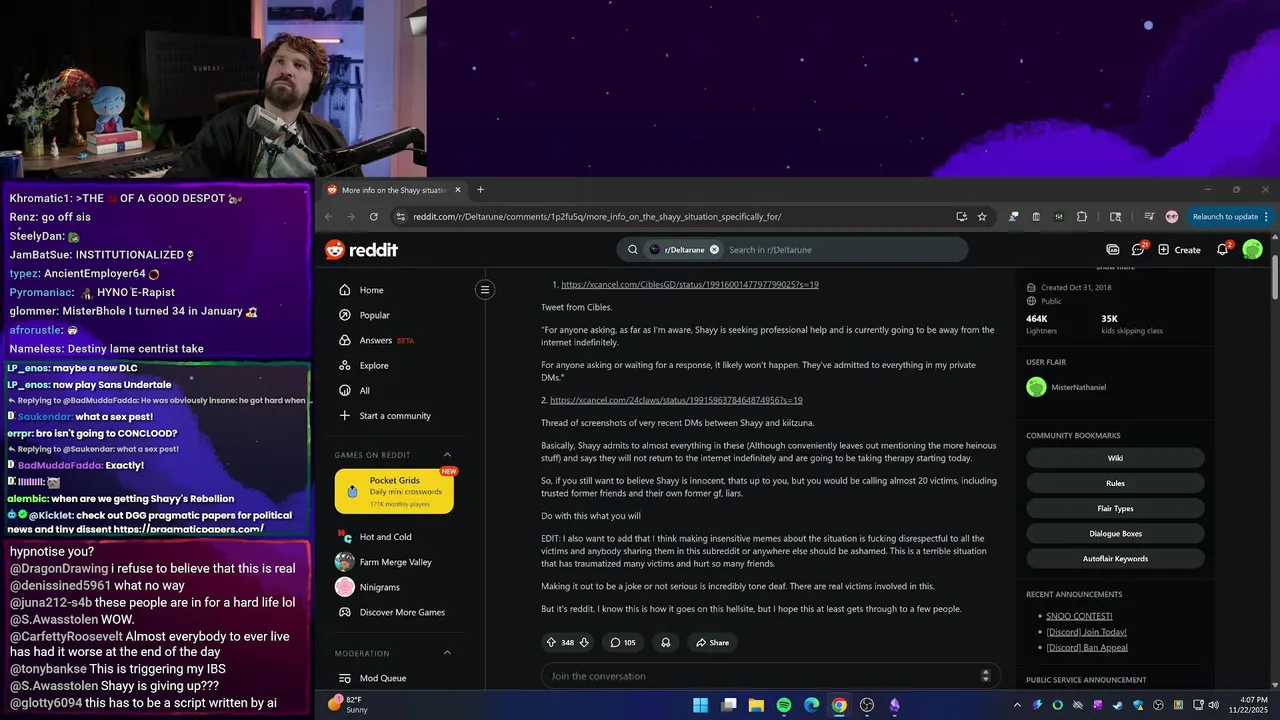Screen dimensions: 1280x720
Task: Install app icon in address bar
Action: (961, 216)
